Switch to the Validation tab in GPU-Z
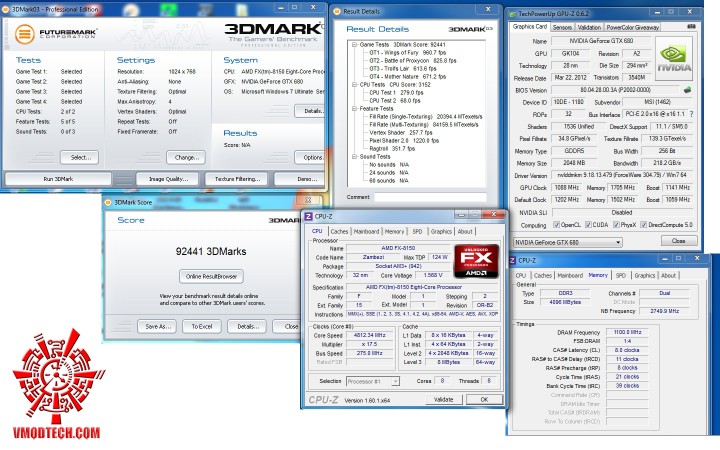720x450 pixels. click(x=589, y=28)
